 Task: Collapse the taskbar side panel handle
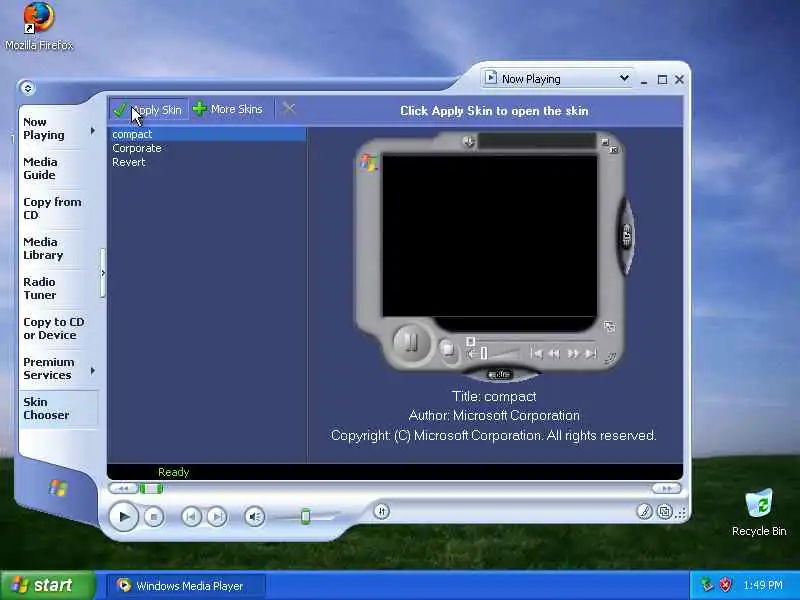(x=103, y=273)
